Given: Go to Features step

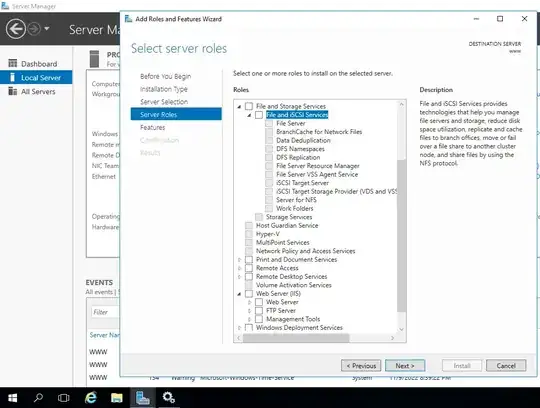Looking at the screenshot, I should tap(153, 127).
